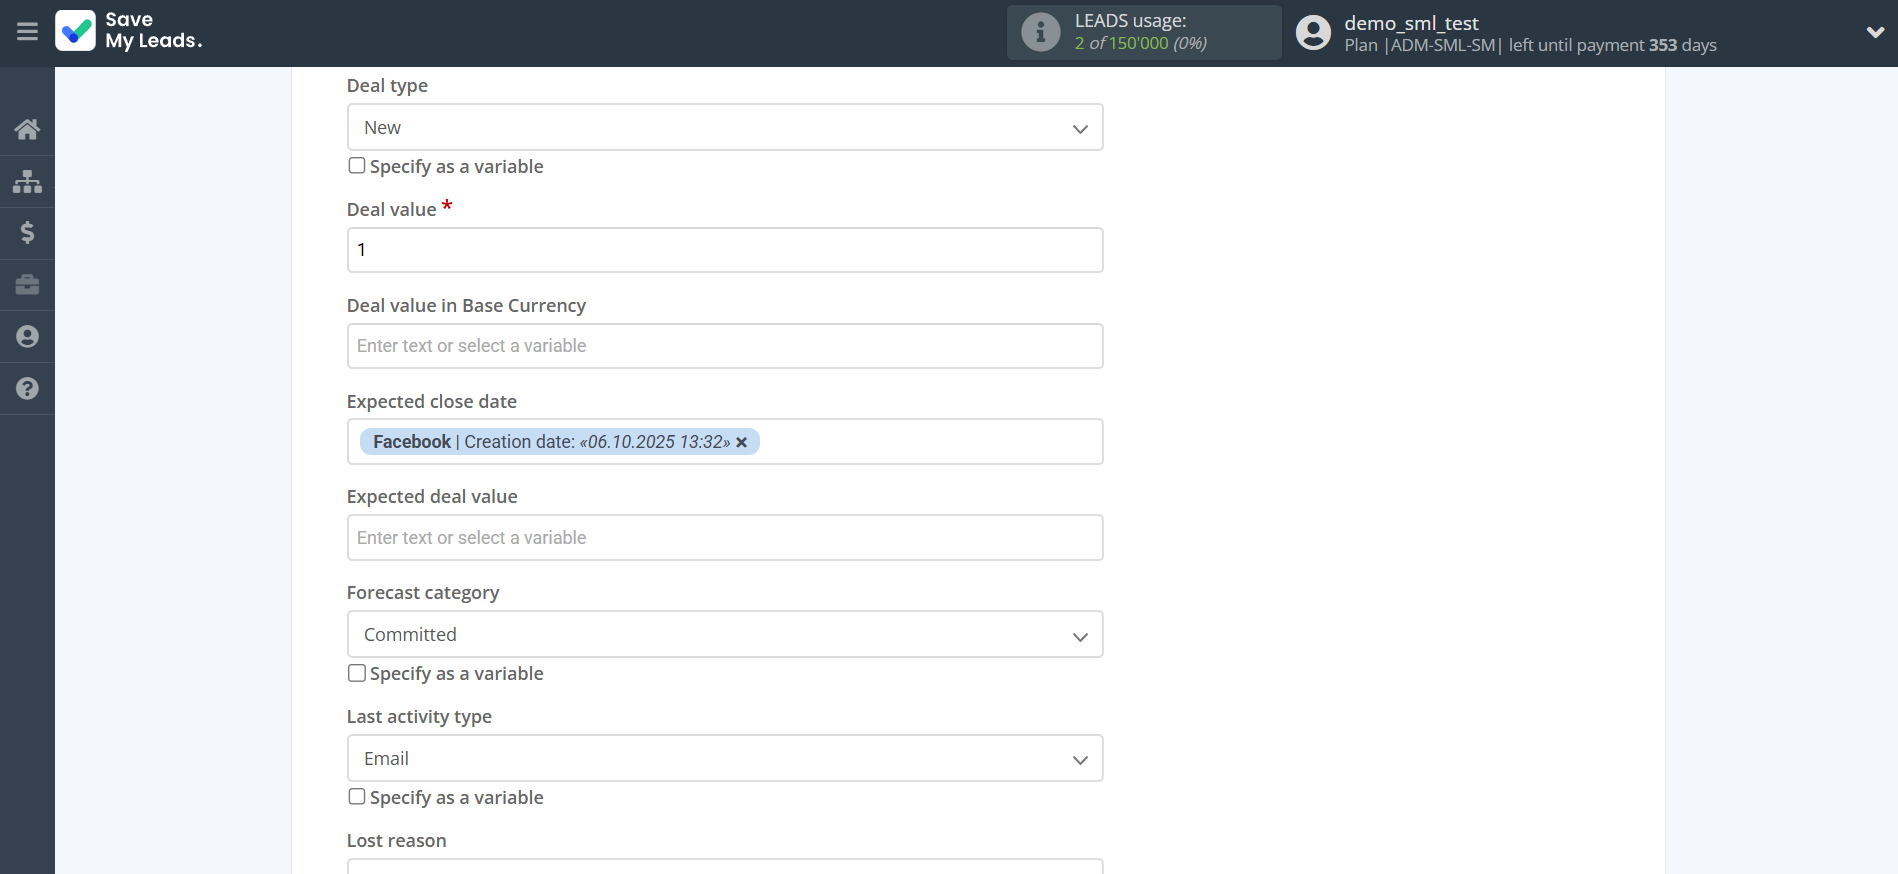This screenshot has height=874, width=1898.
Task: Click the LEADS usage info icon
Action: (1040, 32)
